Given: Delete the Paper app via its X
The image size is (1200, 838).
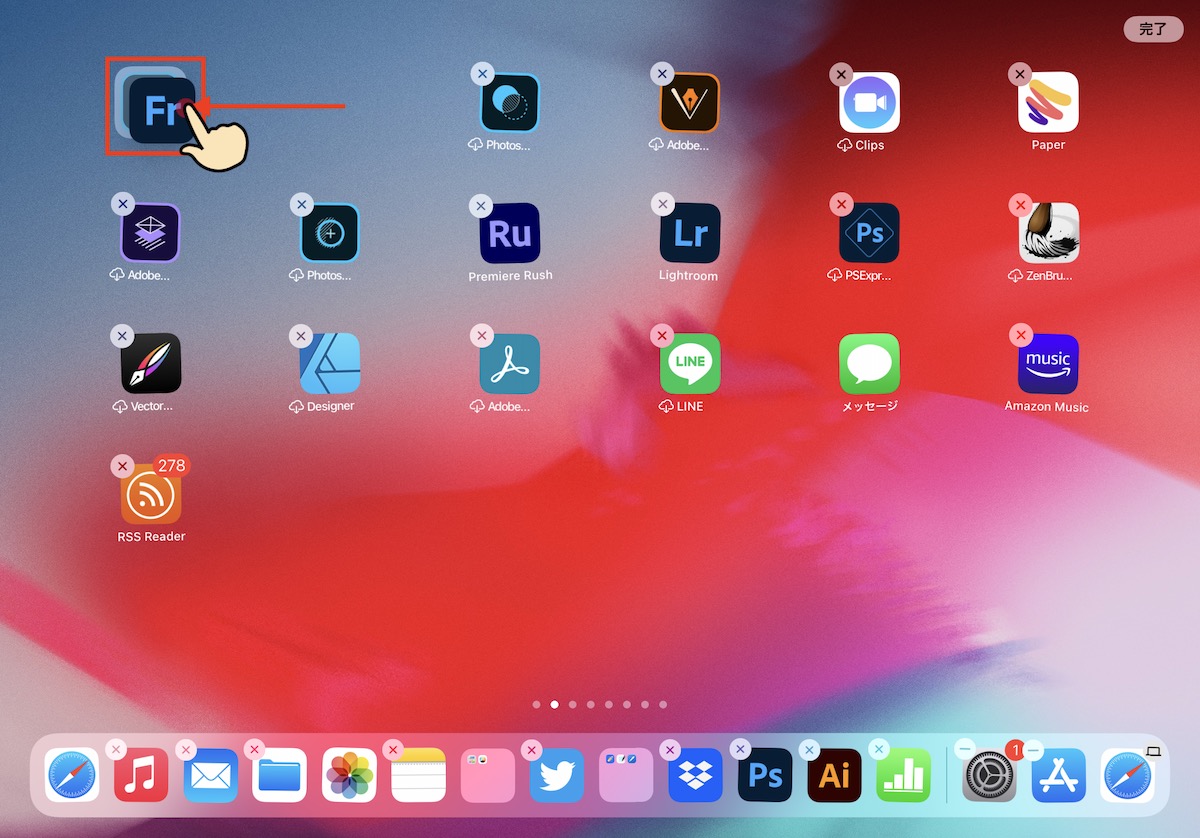Looking at the screenshot, I should (x=1020, y=73).
